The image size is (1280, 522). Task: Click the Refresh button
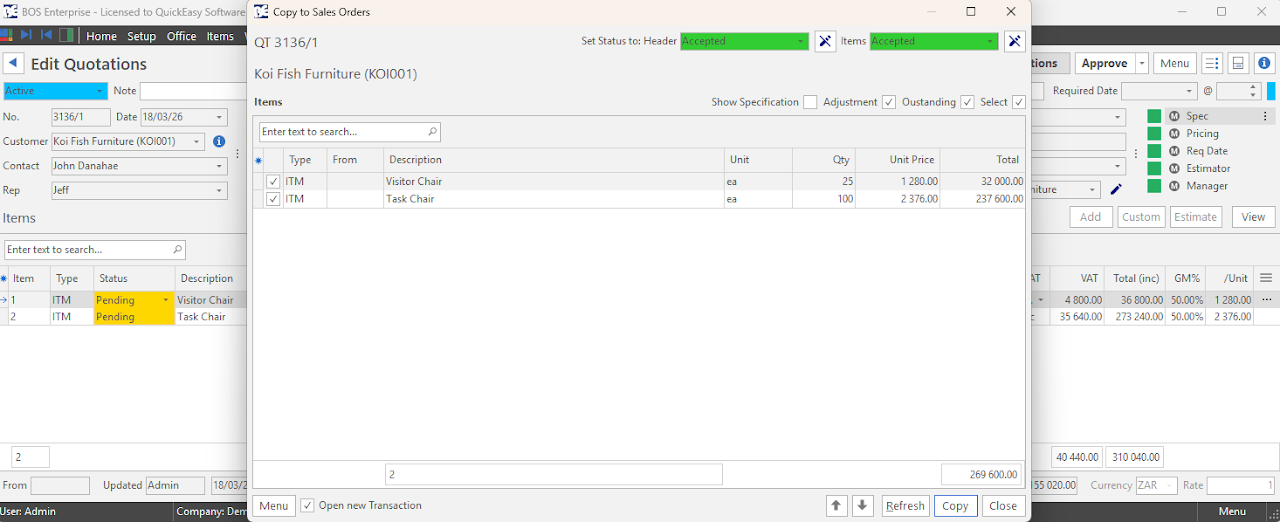click(905, 506)
